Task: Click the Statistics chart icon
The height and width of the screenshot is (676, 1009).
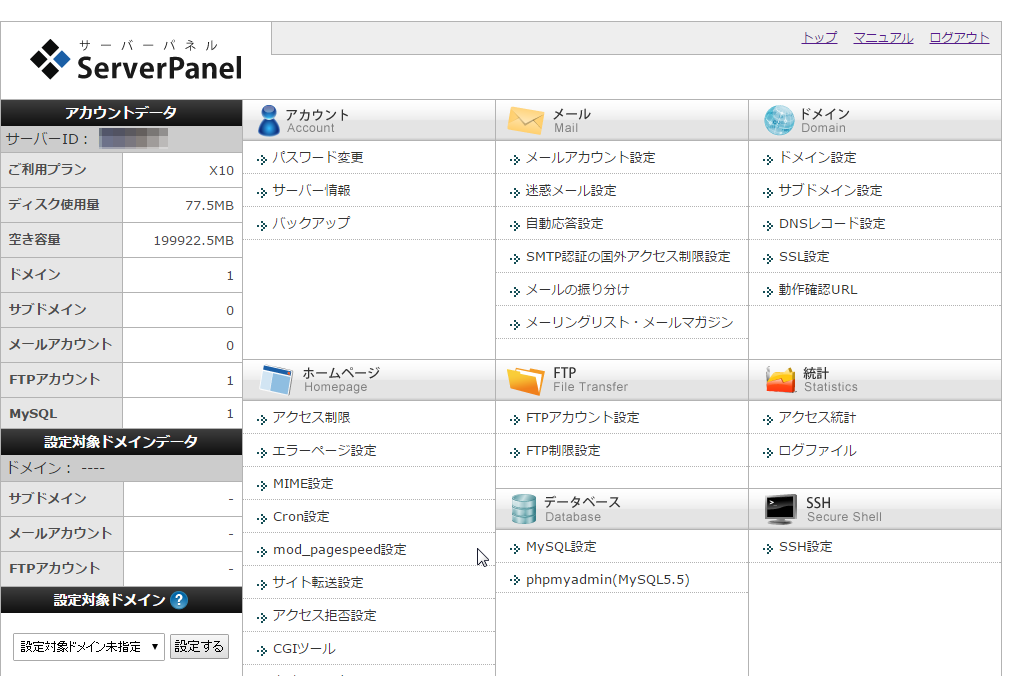Action: click(x=780, y=380)
